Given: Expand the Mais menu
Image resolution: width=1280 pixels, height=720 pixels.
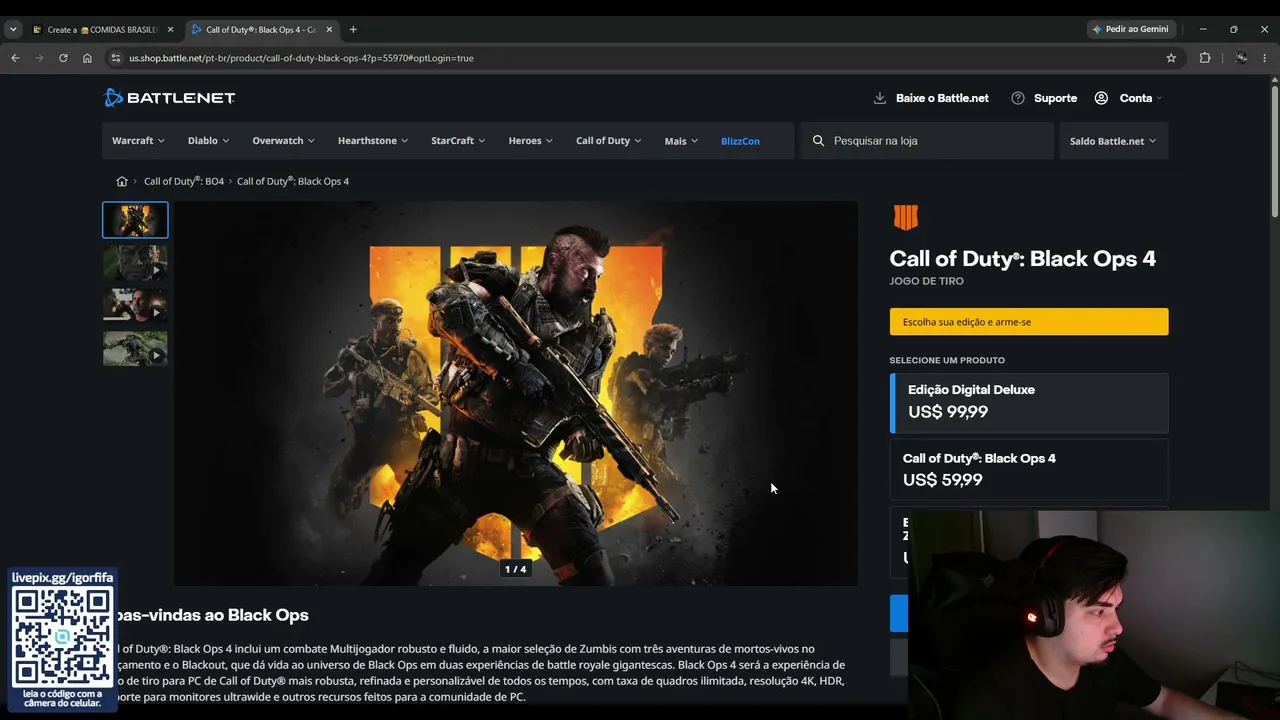Looking at the screenshot, I should pos(681,141).
